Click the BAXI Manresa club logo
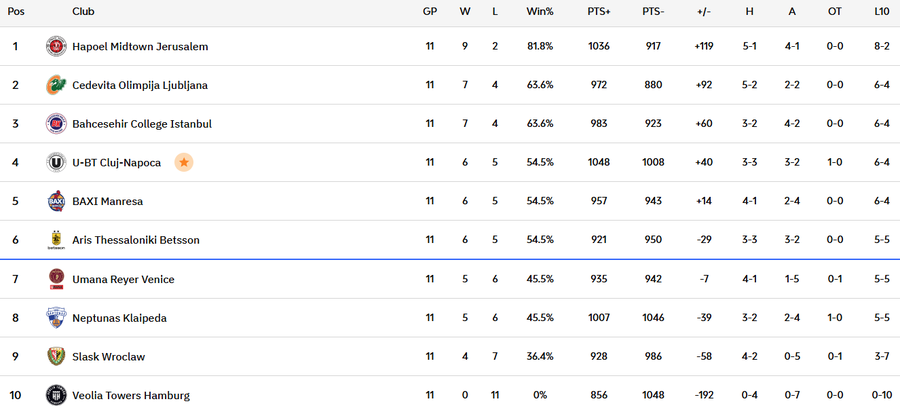The width and height of the screenshot is (900, 410). [x=57, y=201]
